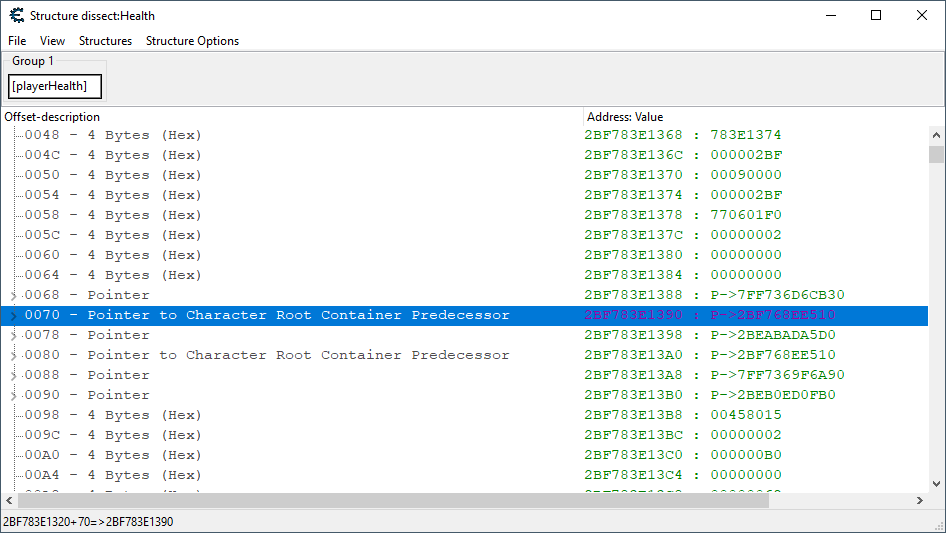Expand the pointer at offset 0068
Image resolution: width=946 pixels, height=533 pixels.
point(13,296)
